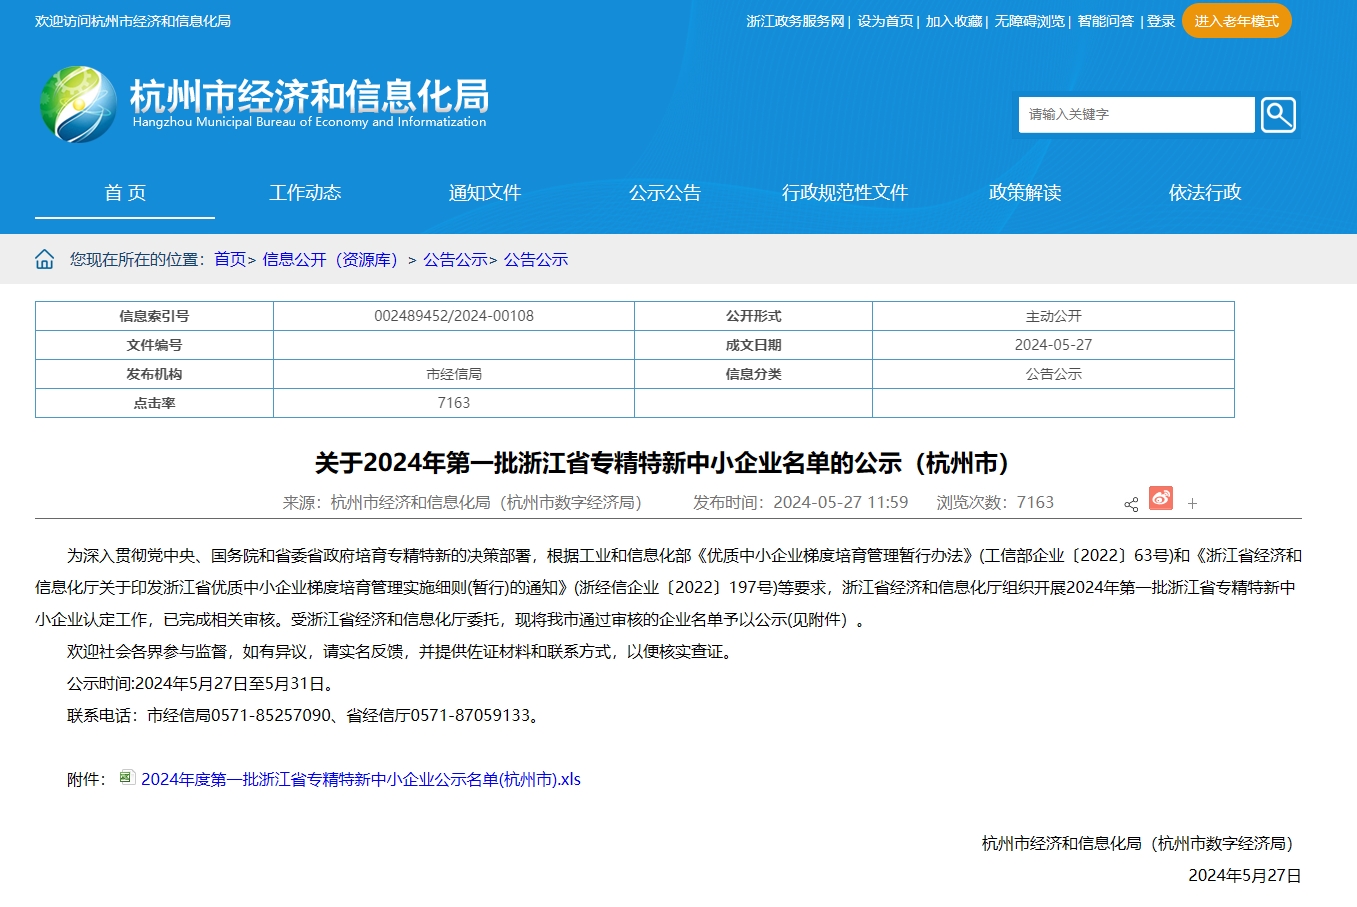Click the share icon beside view count
Viewport: 1357px width, 907px height.
(x=1131, y=504)
